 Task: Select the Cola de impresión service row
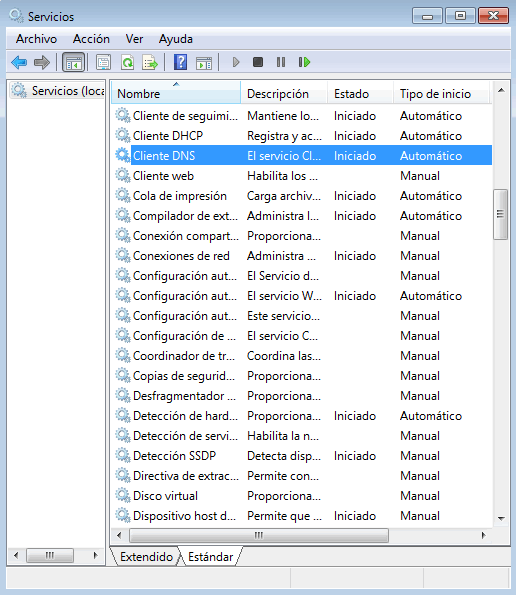302,196
